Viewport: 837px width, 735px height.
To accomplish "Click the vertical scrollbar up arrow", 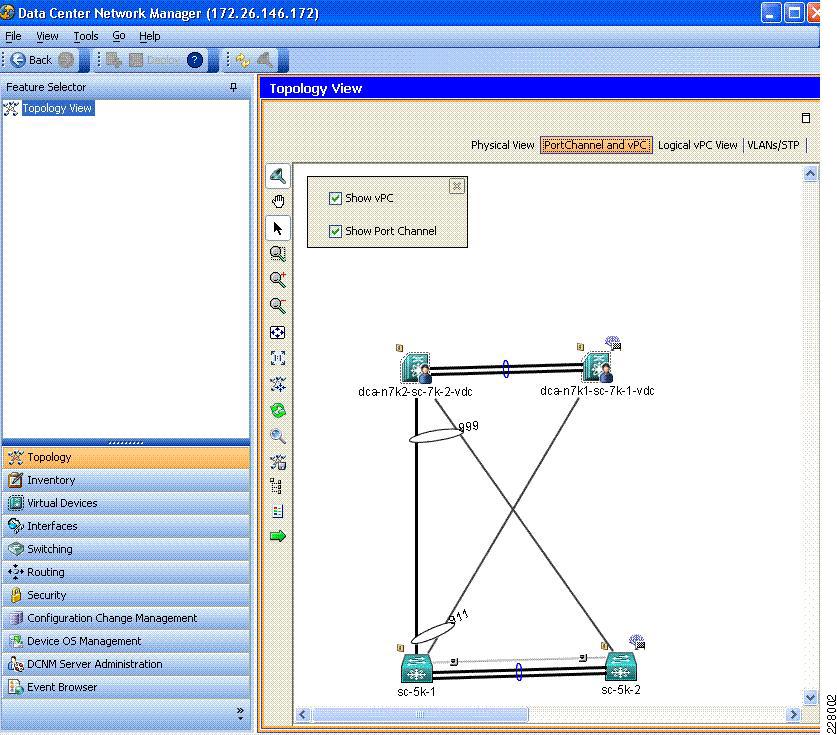I will click(810, 173).
